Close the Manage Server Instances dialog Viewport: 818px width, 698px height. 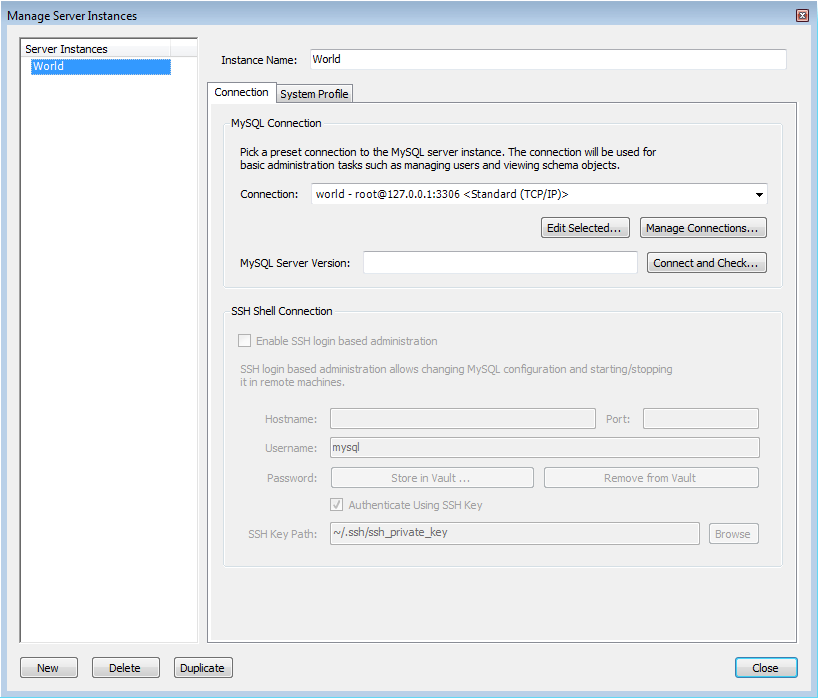click(765, 667)
